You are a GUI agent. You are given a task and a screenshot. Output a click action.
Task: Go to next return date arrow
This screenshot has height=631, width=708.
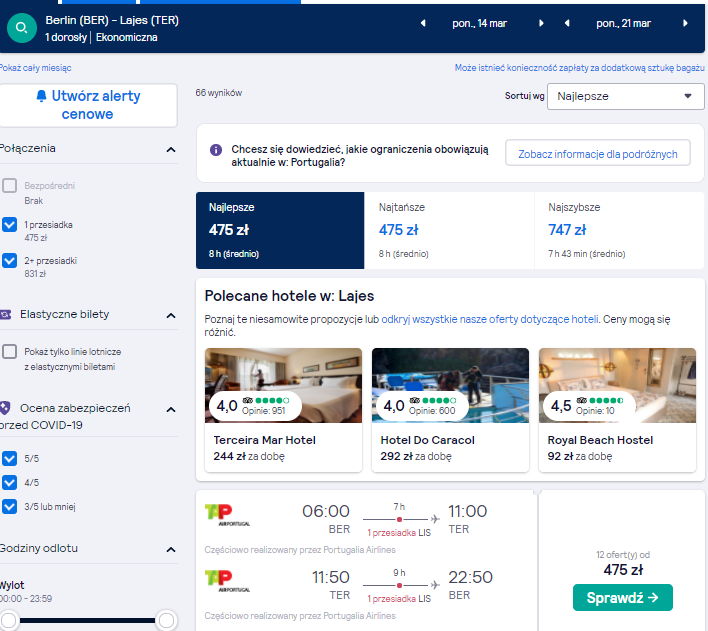click(x=685, y=23)
